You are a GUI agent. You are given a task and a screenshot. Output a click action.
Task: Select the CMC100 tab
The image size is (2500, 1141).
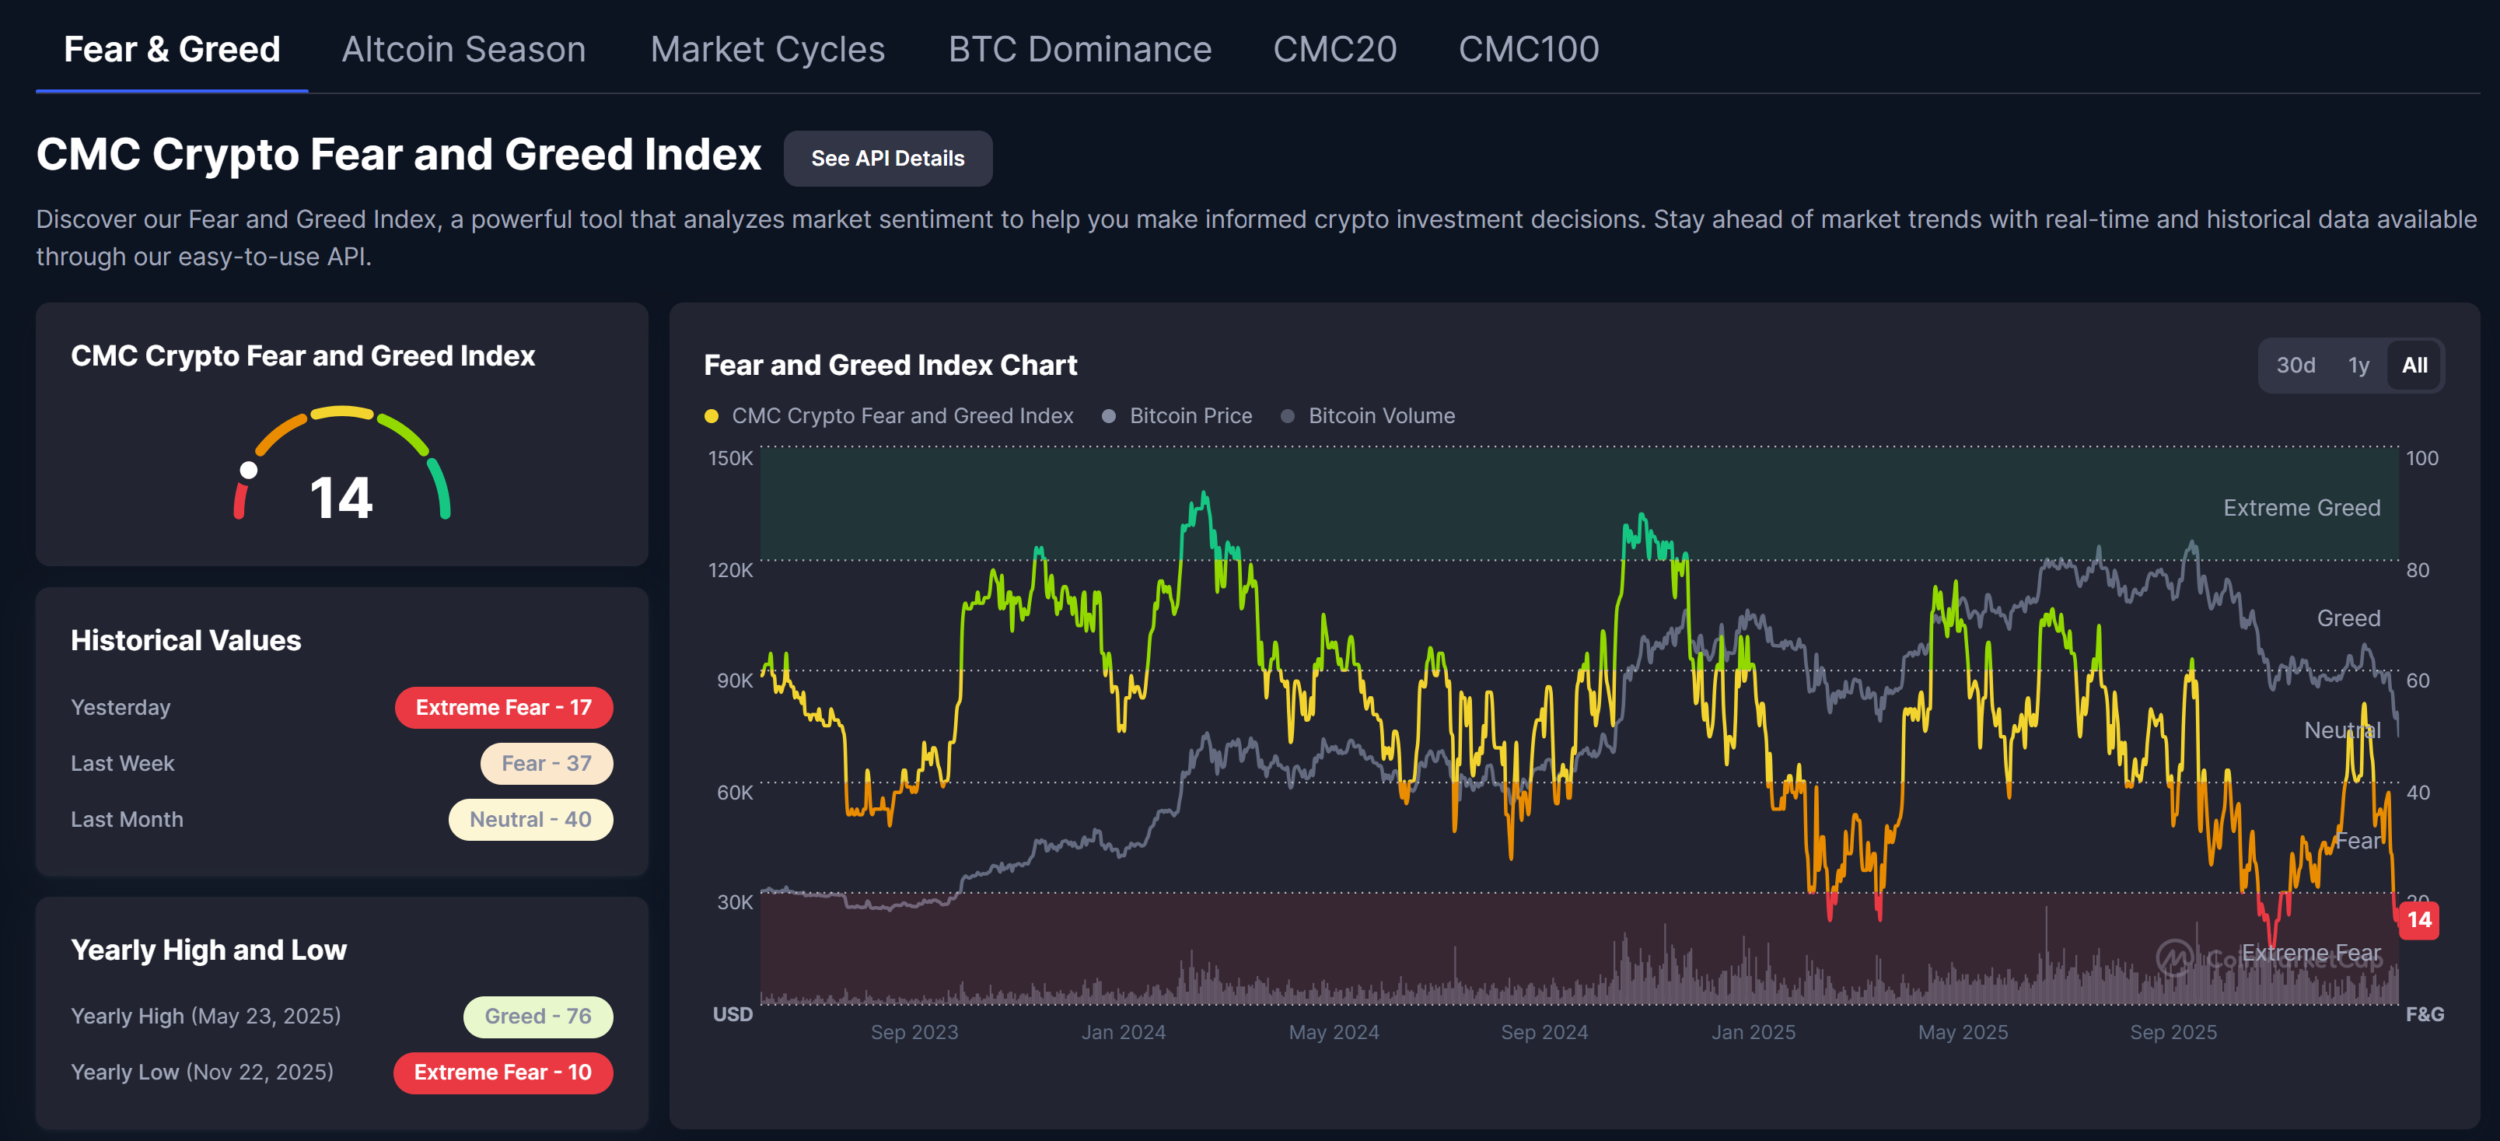pyautogui.click(x=1528, y=49)
